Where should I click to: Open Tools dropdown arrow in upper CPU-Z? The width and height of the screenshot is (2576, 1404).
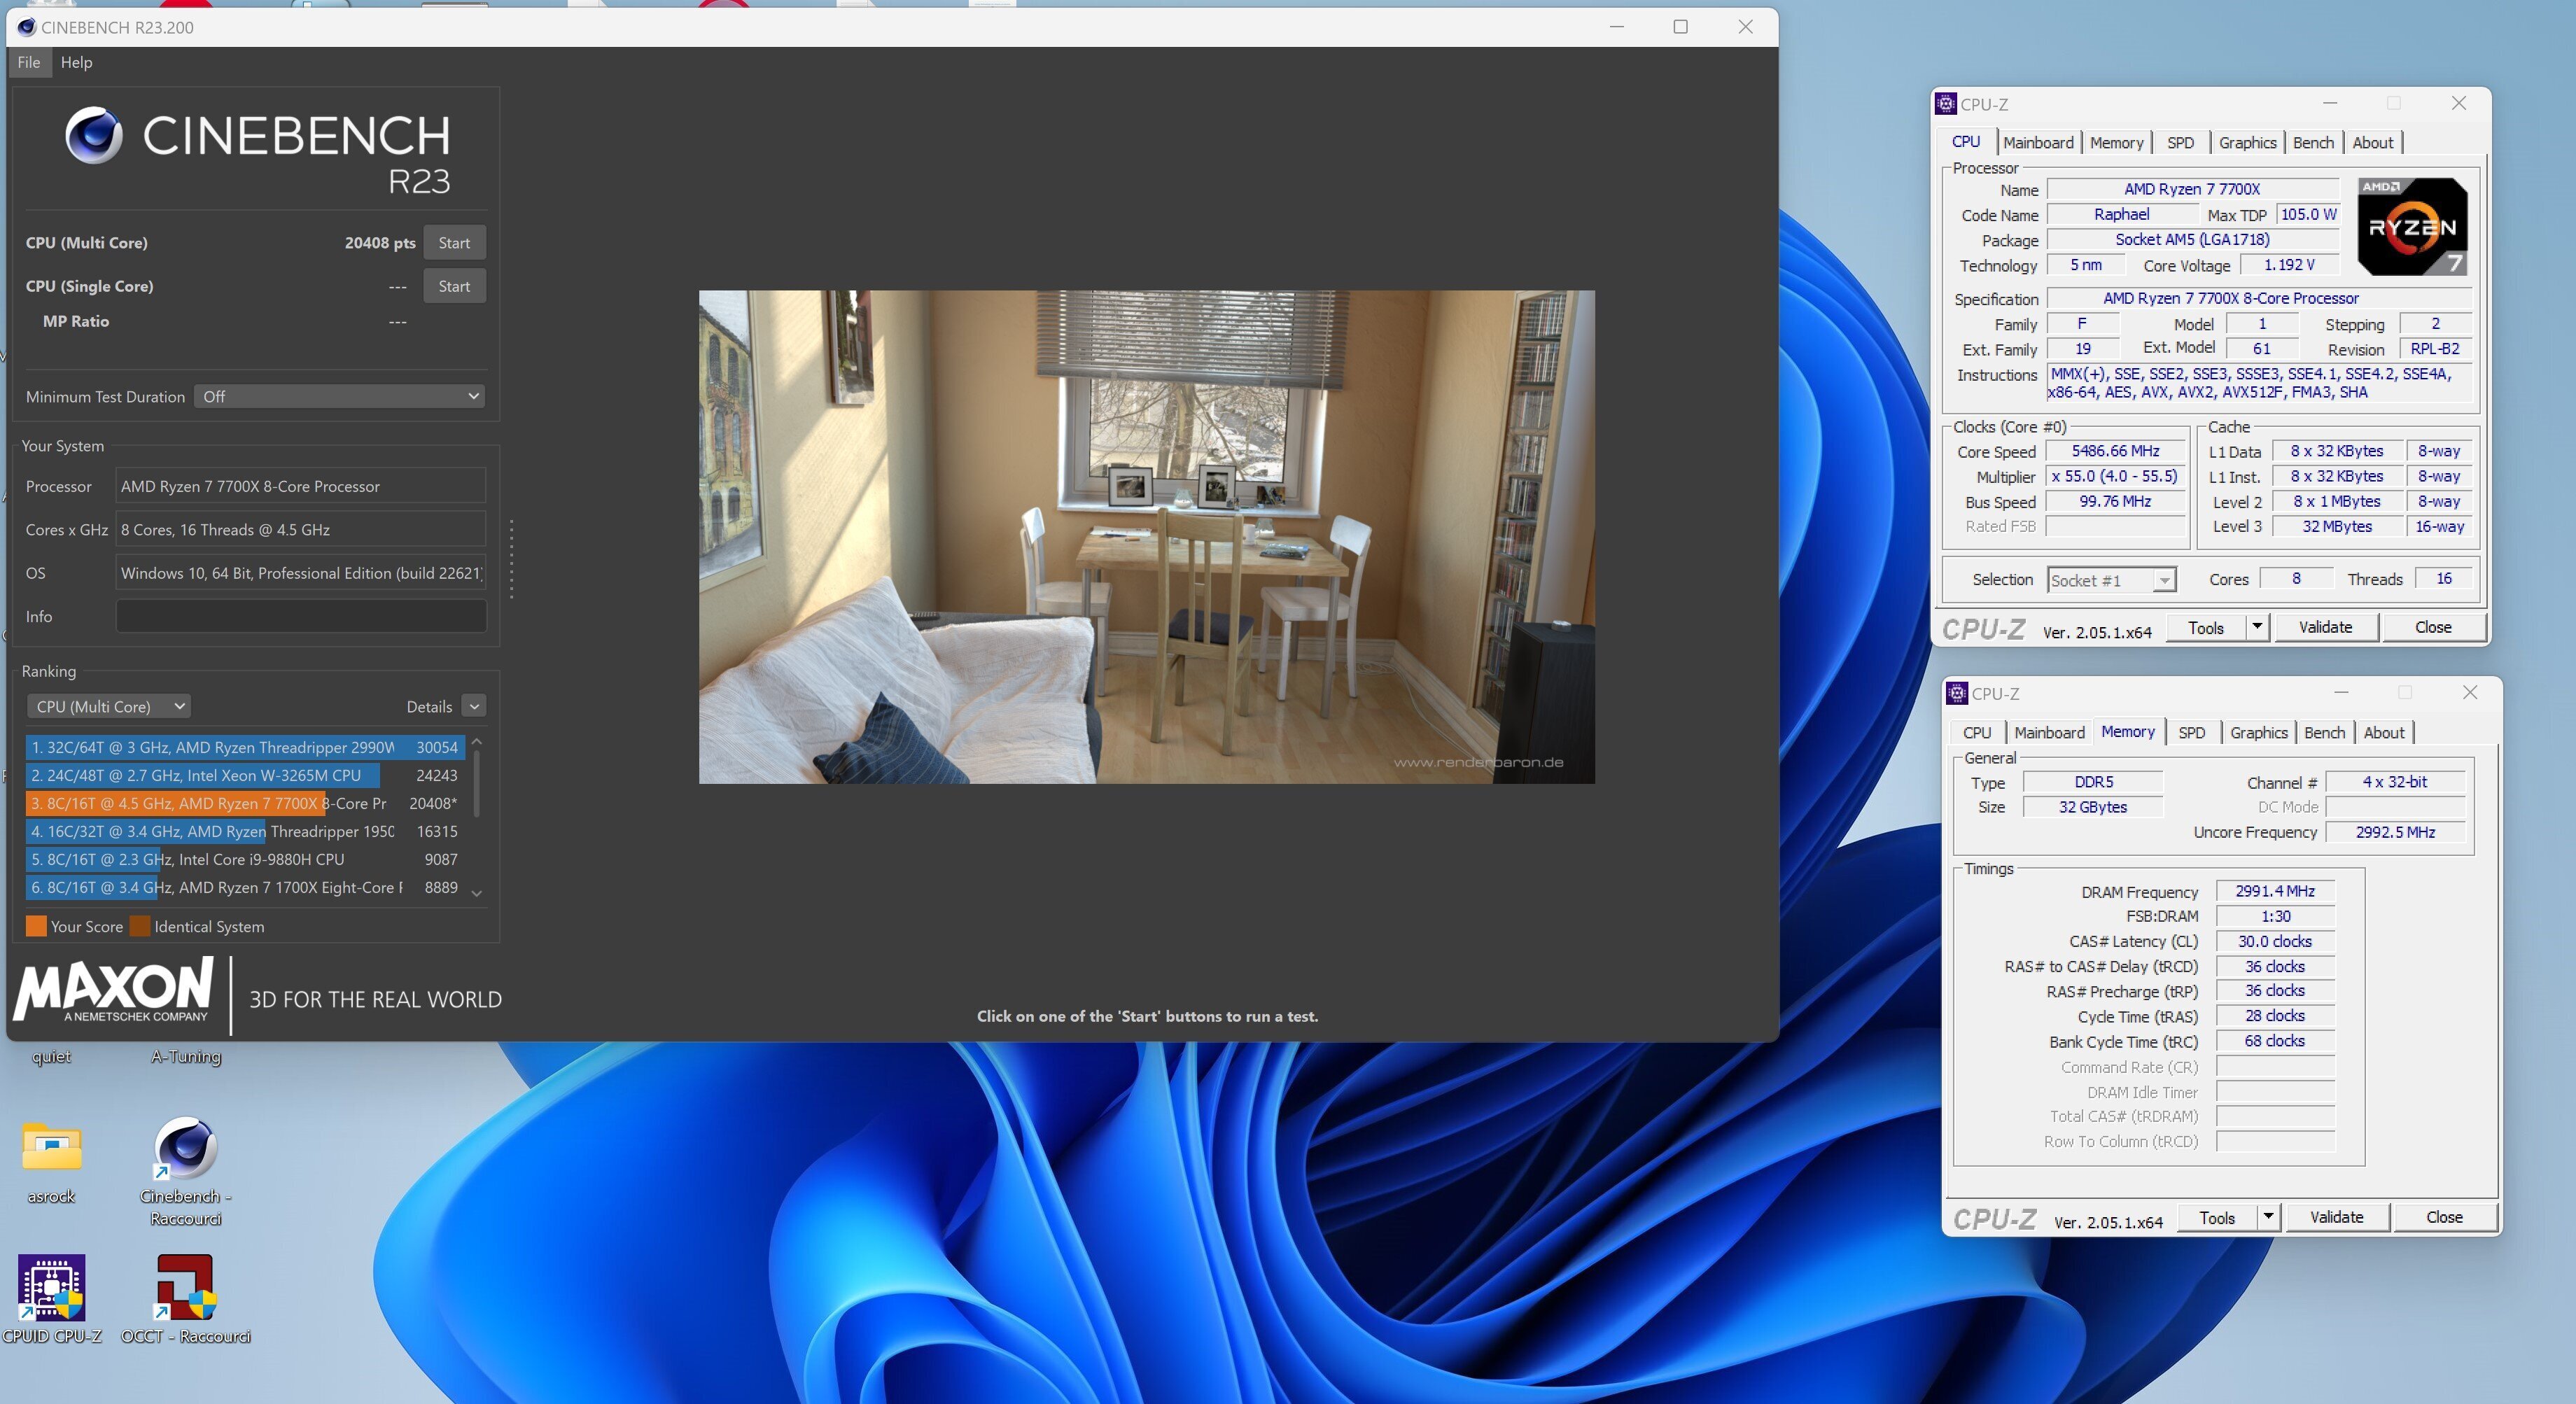point(2257,627)
